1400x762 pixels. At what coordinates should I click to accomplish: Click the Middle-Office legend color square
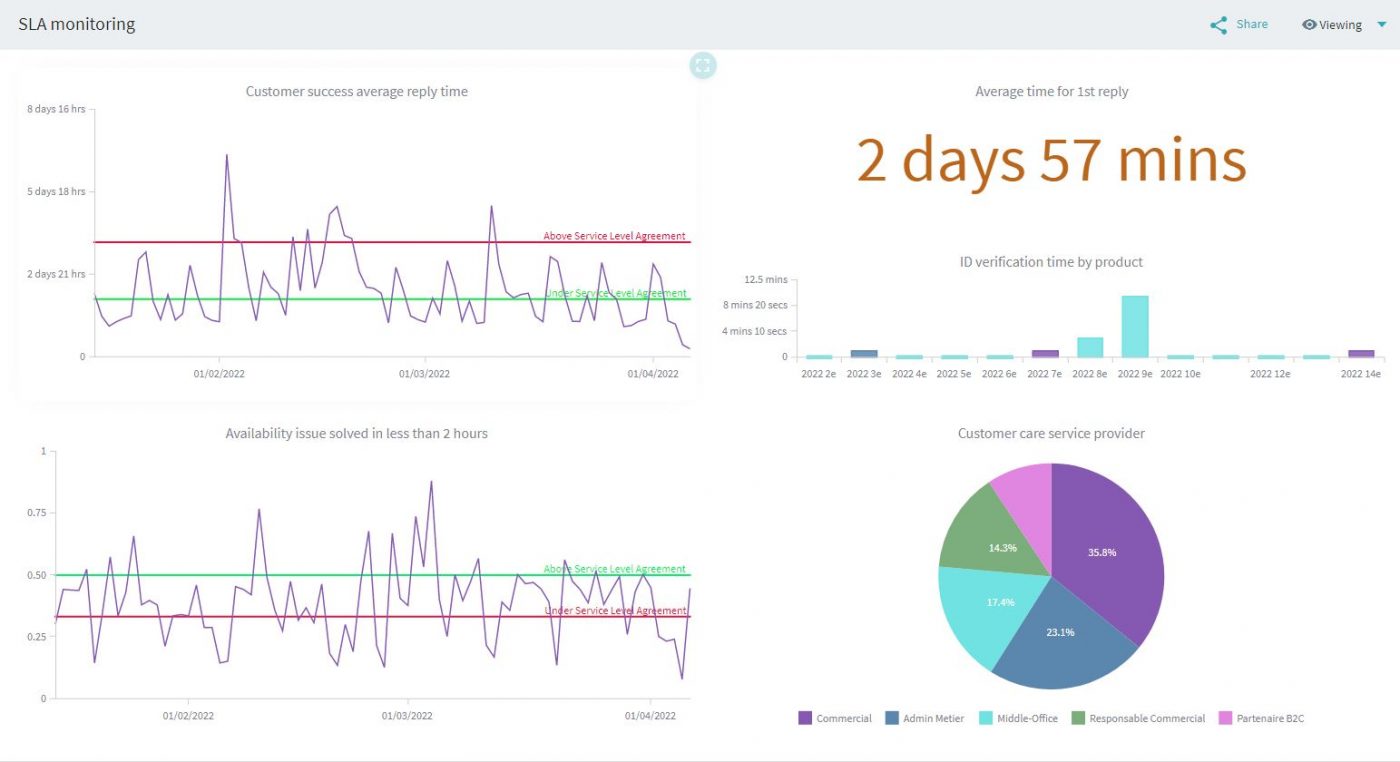pos(986,718)
